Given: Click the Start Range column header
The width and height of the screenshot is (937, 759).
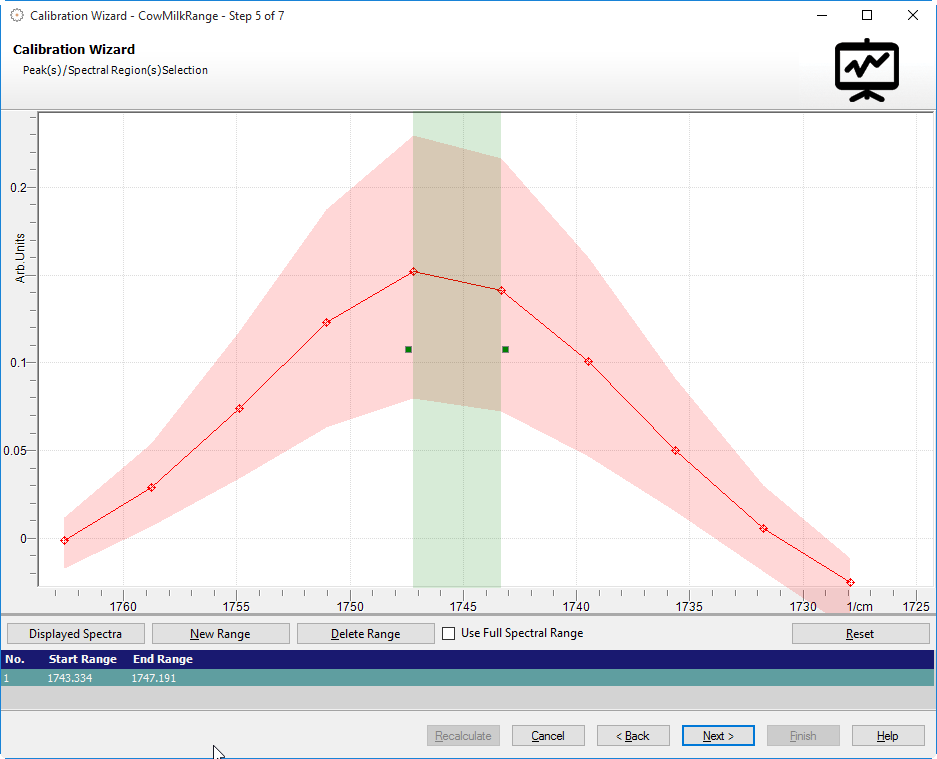Looking at the screenshot, I should [82, 660].
